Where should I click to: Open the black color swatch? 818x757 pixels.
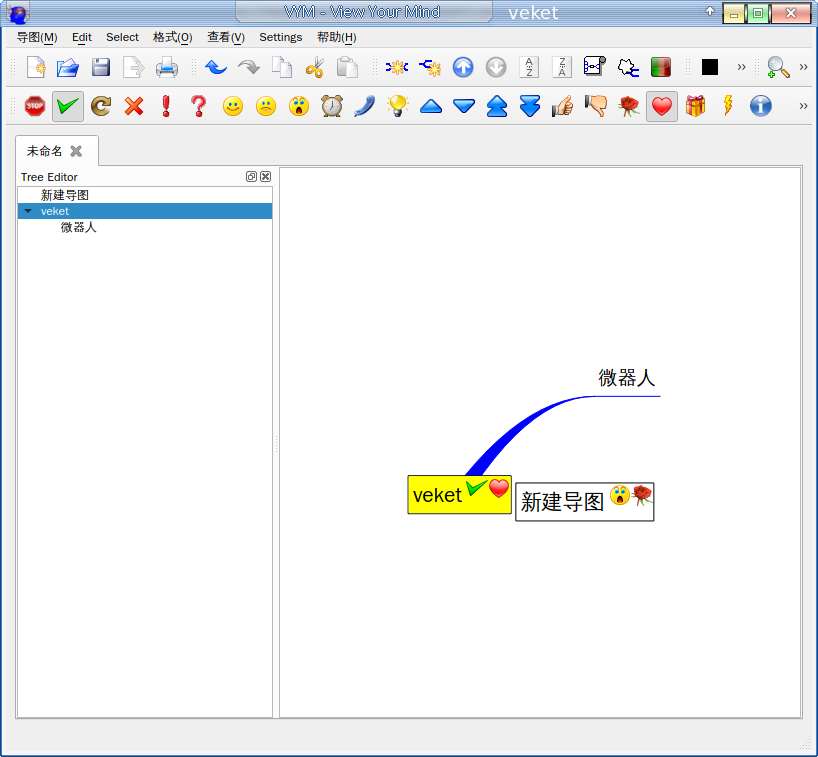(710, 67)
